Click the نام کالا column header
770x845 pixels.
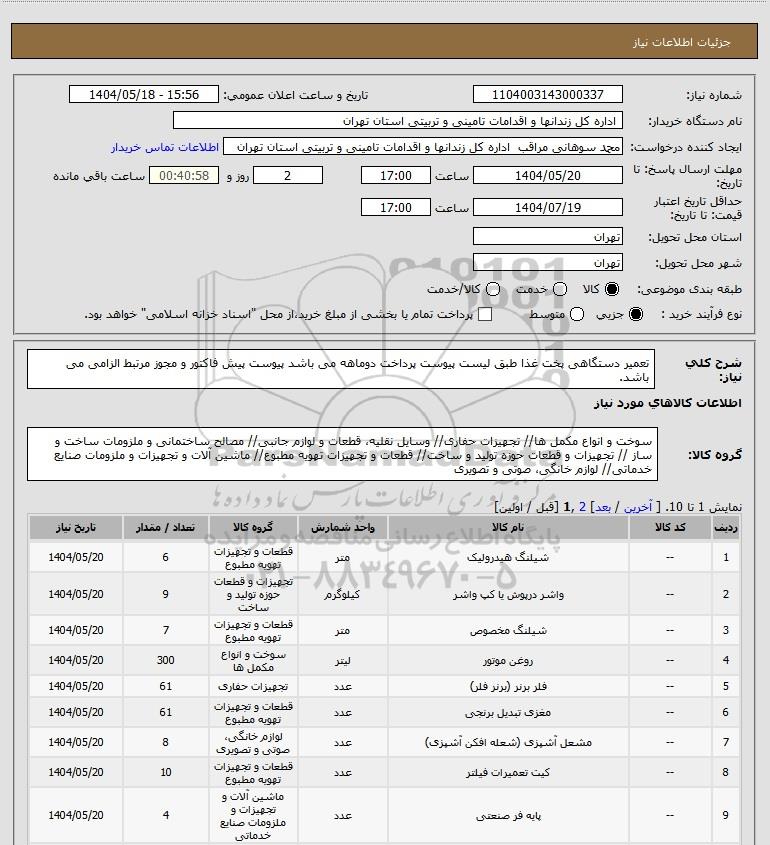pos(508,528)
